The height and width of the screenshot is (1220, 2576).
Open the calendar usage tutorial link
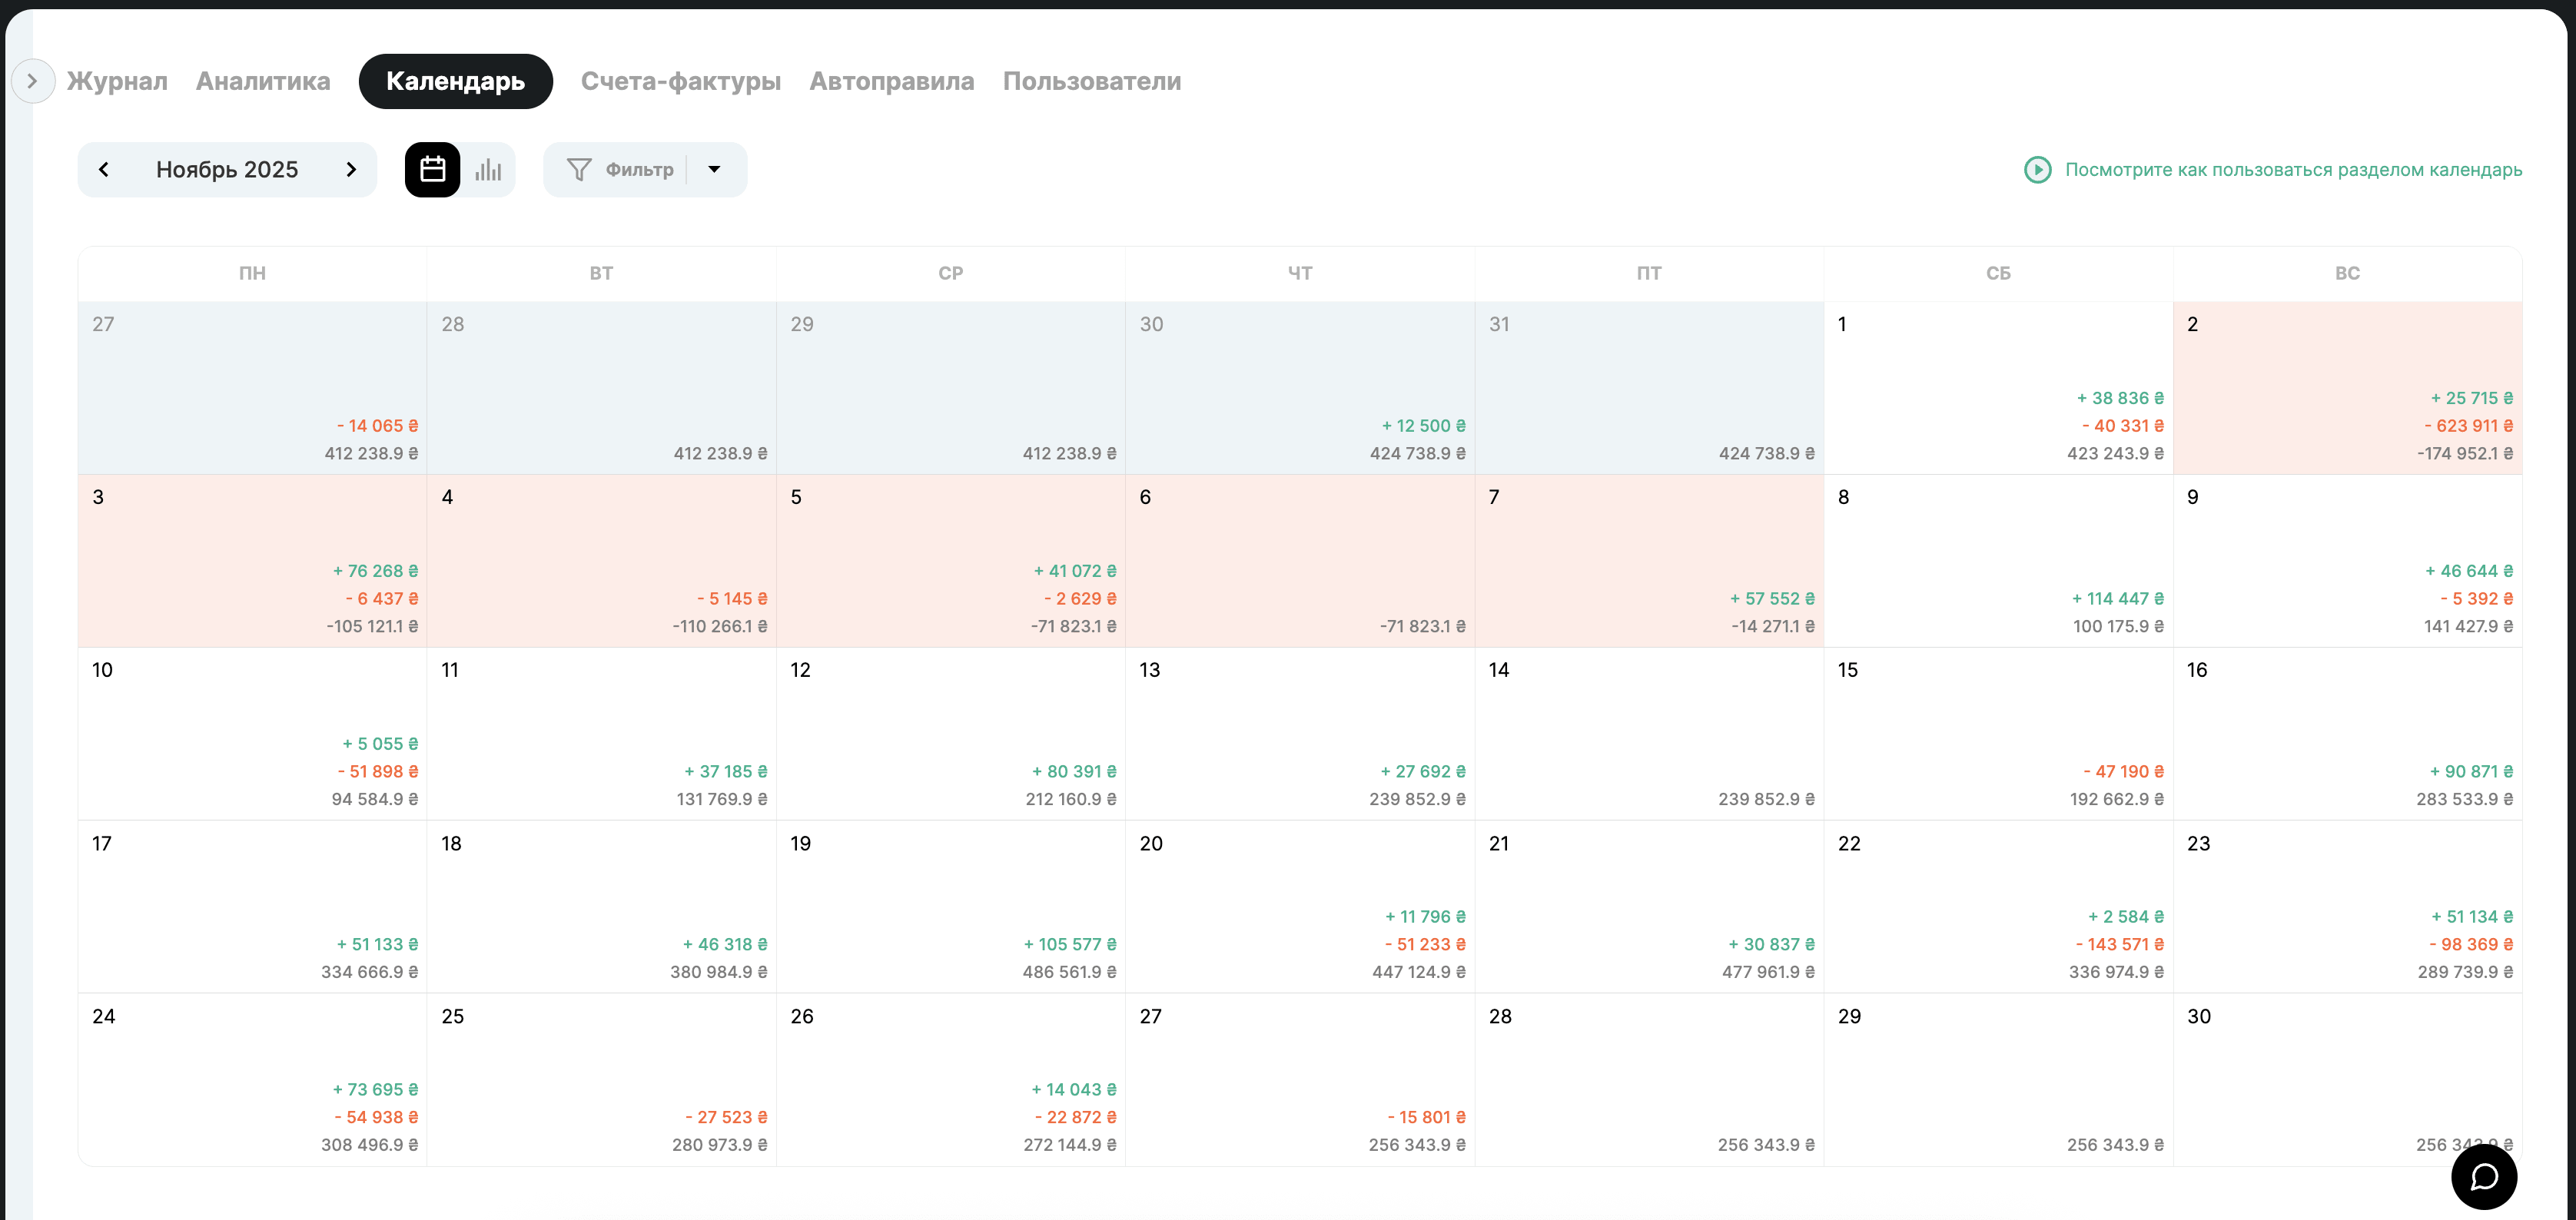tap(2293, 170)
